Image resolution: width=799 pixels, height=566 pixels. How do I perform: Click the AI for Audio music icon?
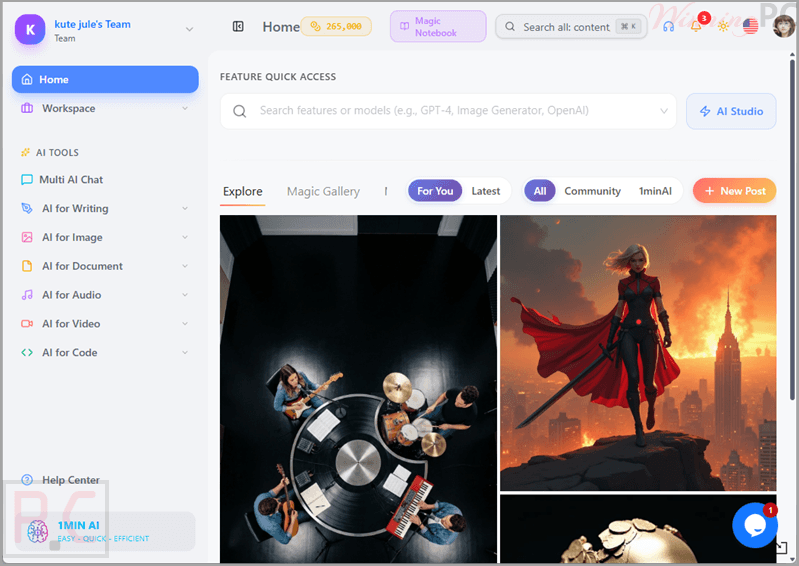pyautogui.click(x=27, y=295)
